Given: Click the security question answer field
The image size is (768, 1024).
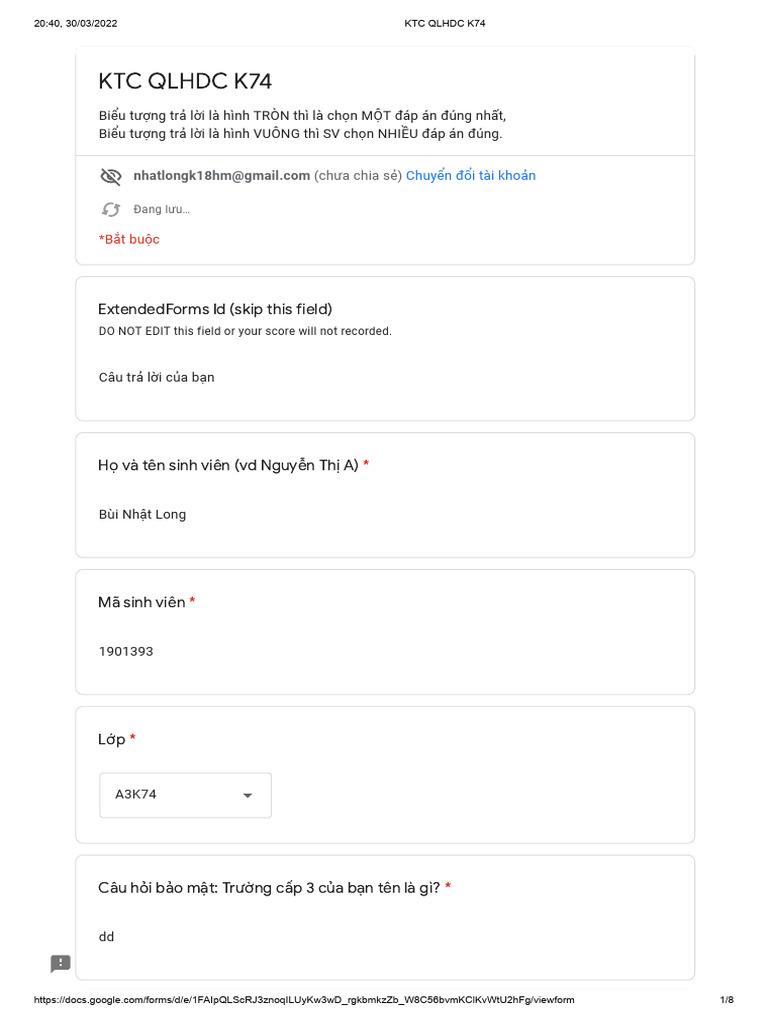Looking at the screenshot, I should point(107,937).
